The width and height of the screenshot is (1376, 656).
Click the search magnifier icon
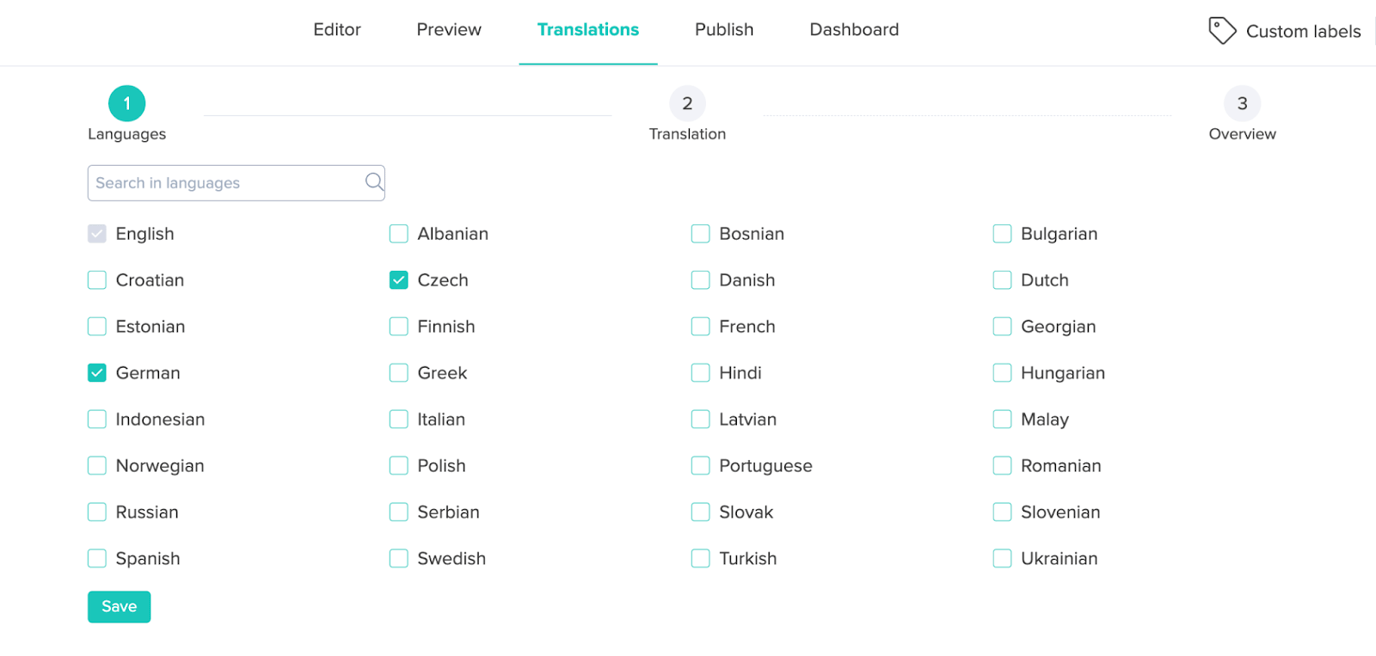point(373,182)
